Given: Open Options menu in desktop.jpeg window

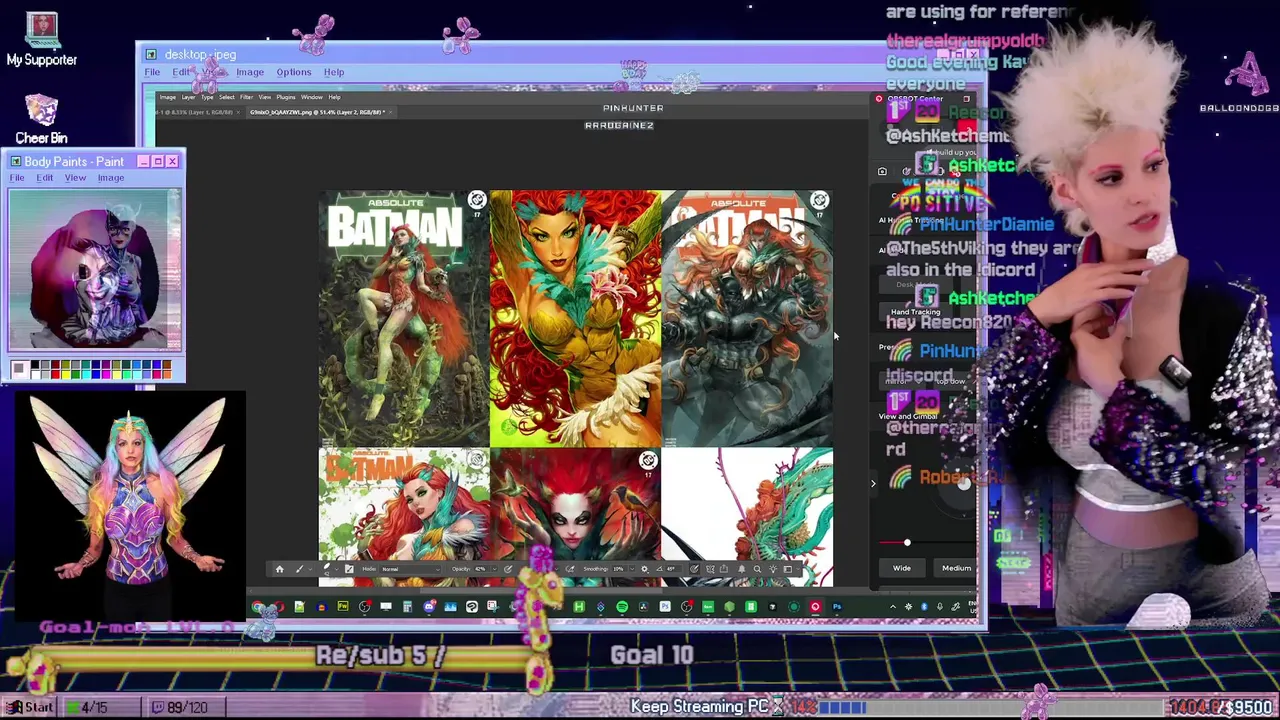Looking at the screenshot, I should click(x=294, y=72).
